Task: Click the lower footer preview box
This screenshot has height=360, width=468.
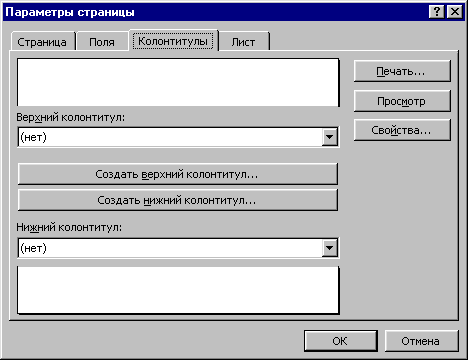Action: click(x=178, y=290)
